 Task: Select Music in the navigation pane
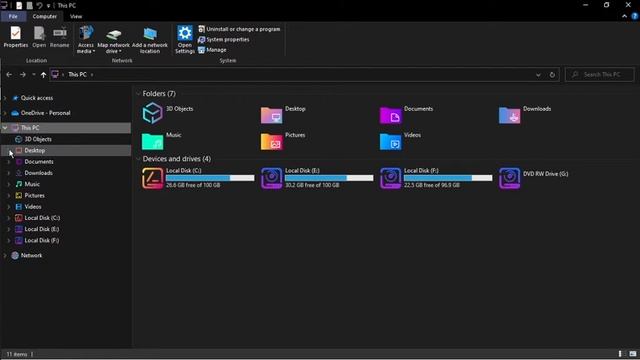(x=32, y=184)
